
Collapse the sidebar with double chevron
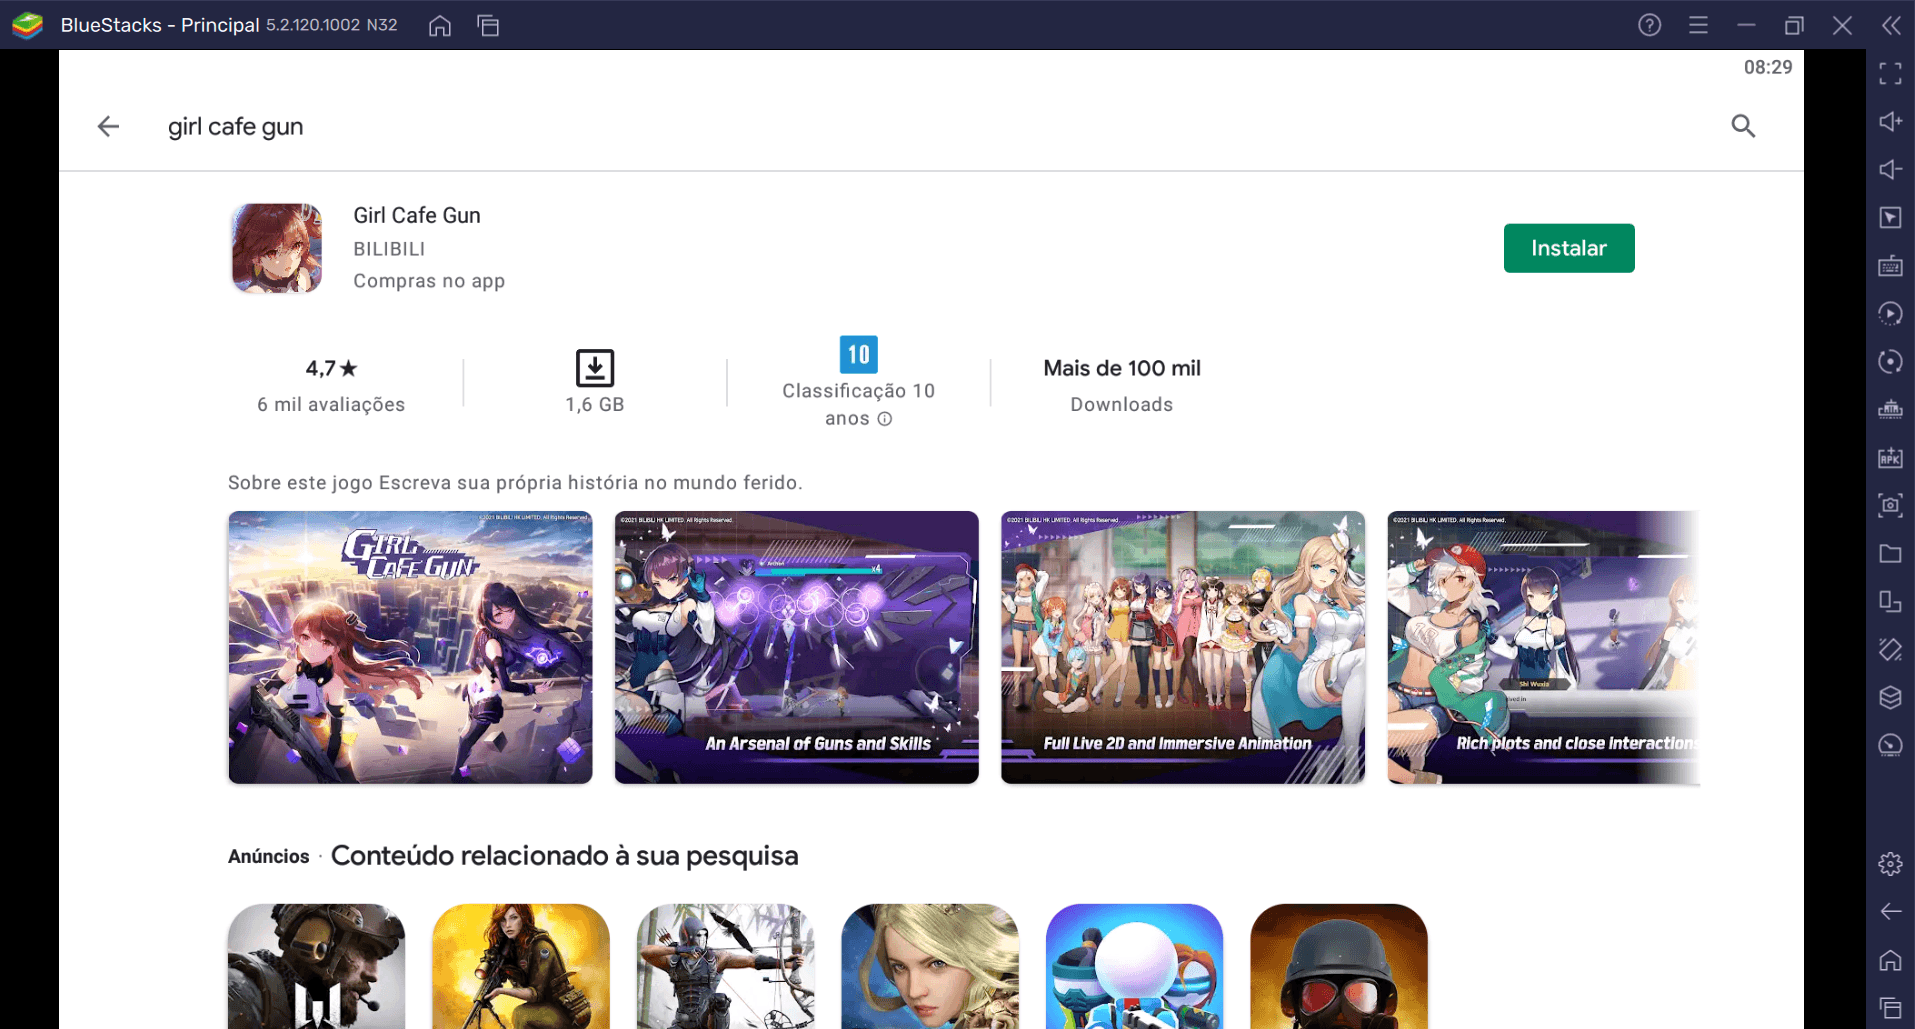pyautogui.click(x=1891, y=25)
